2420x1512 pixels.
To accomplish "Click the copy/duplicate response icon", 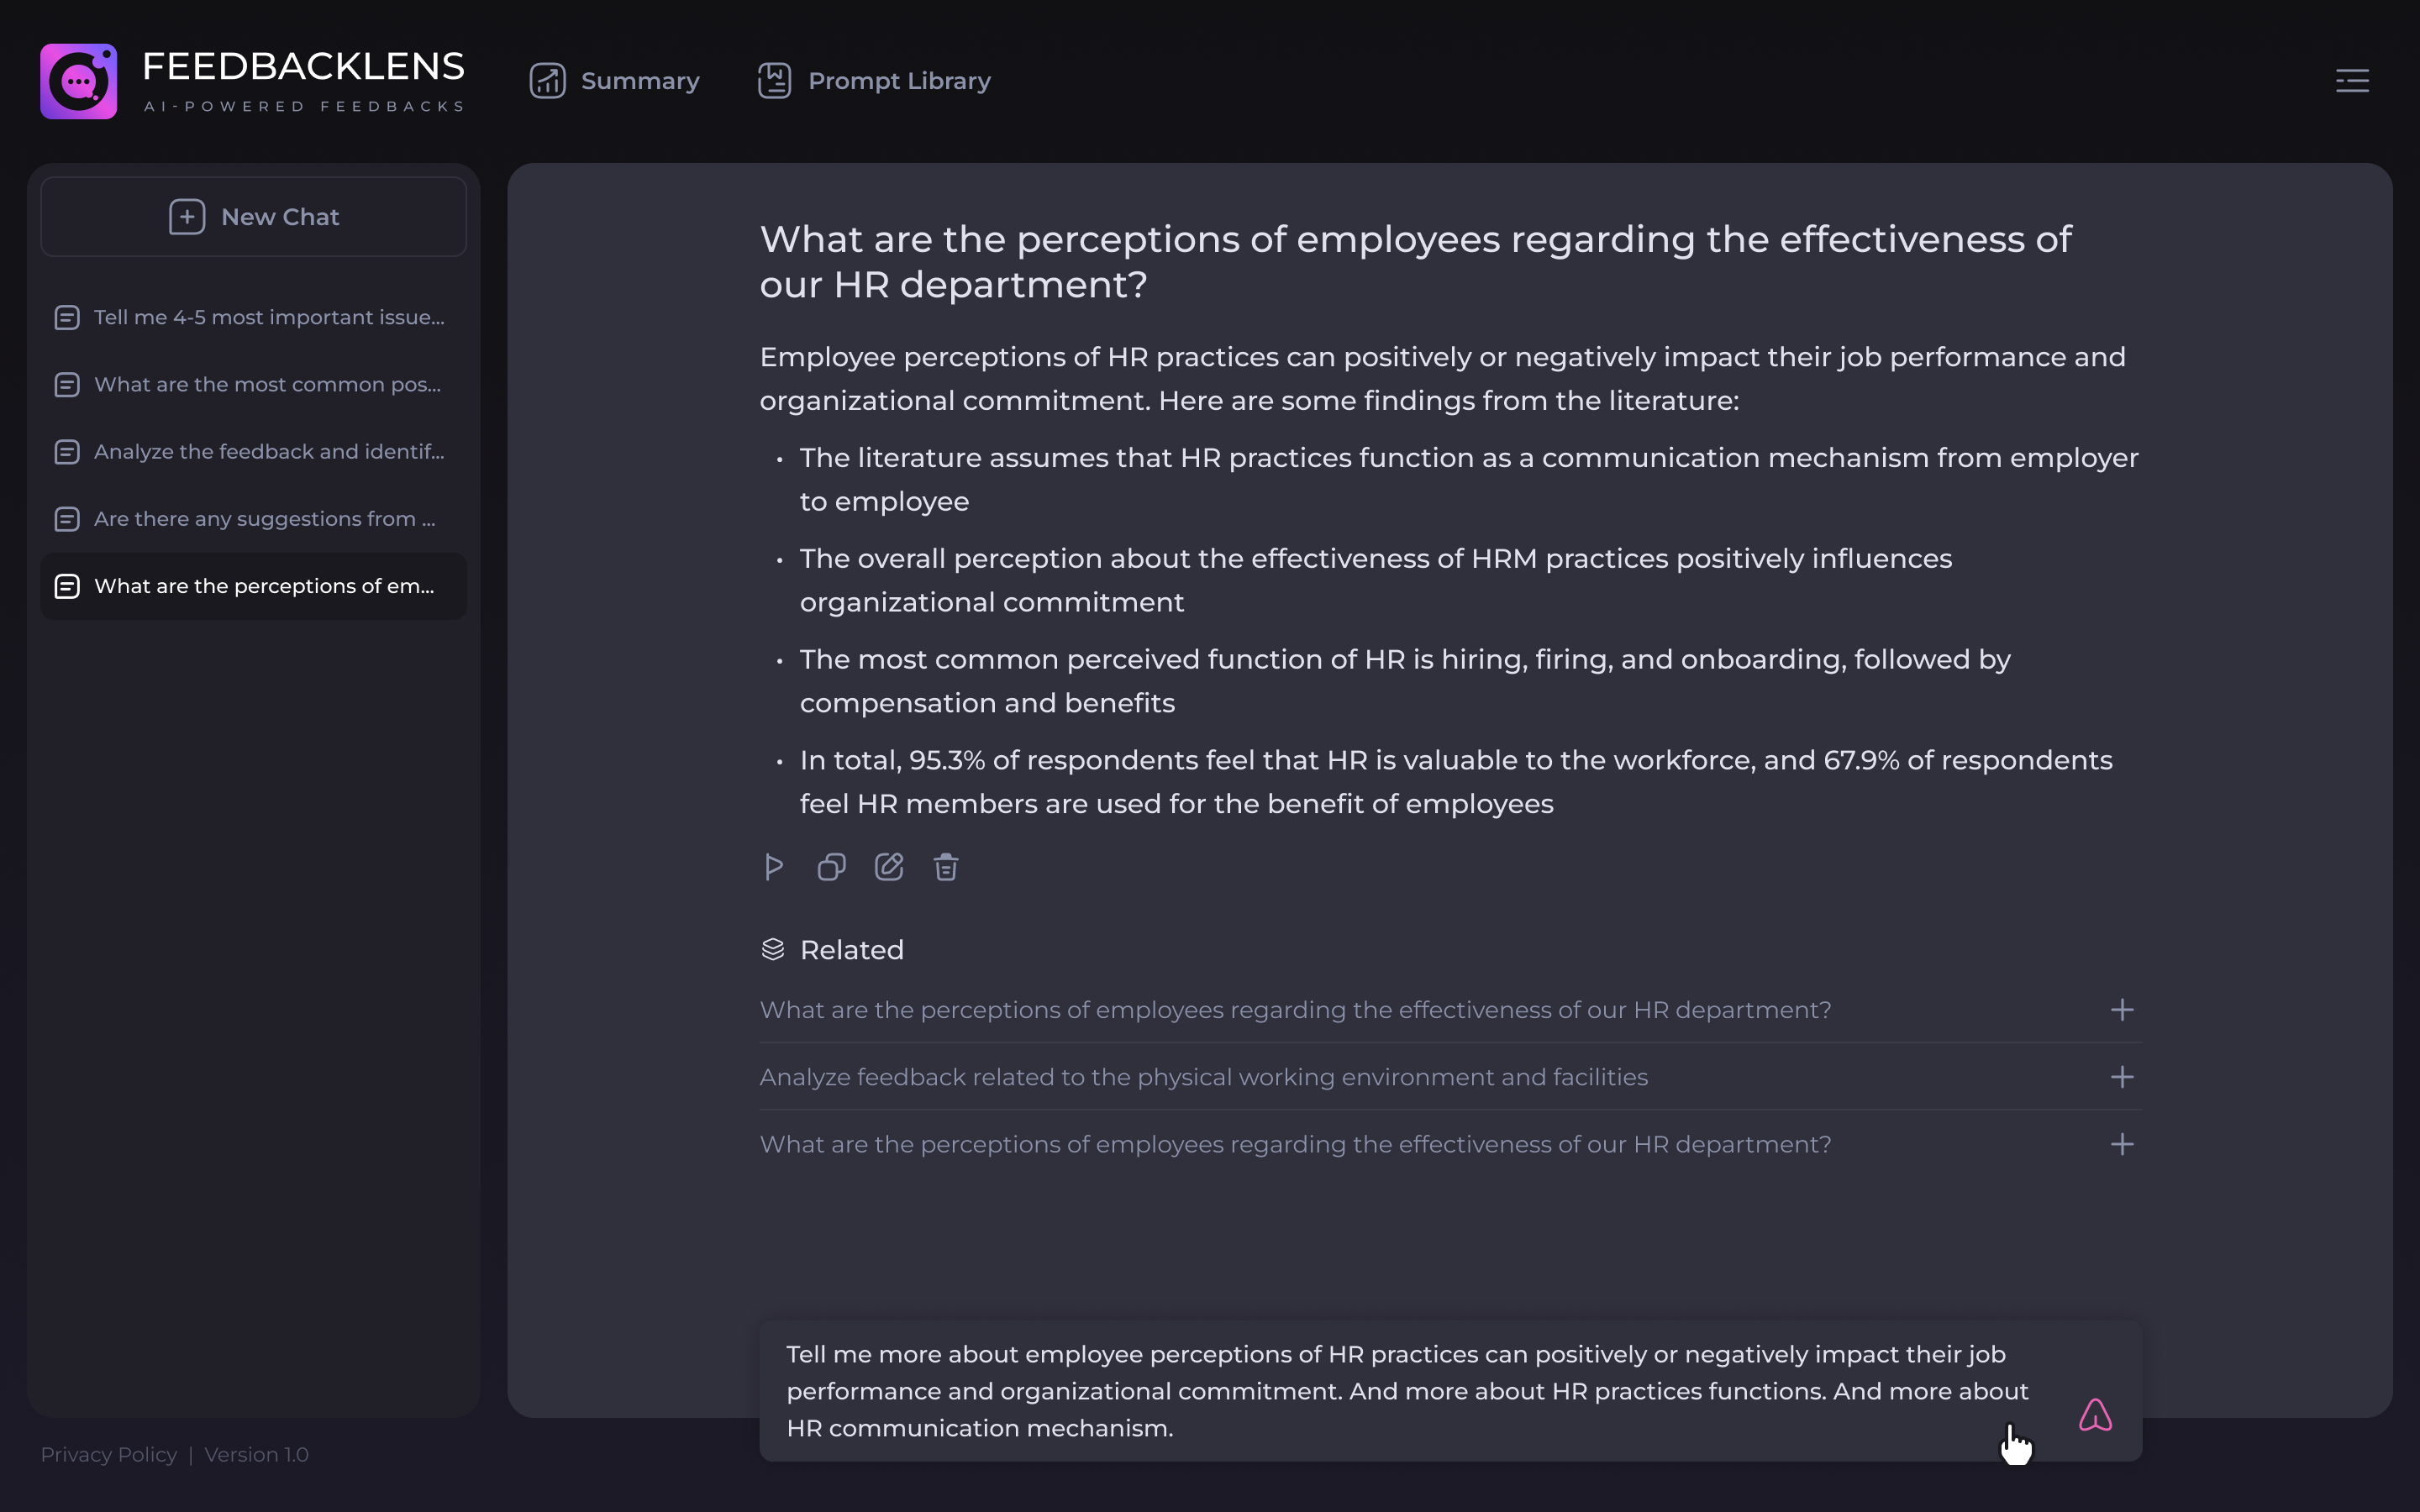I will coord(831,868).
